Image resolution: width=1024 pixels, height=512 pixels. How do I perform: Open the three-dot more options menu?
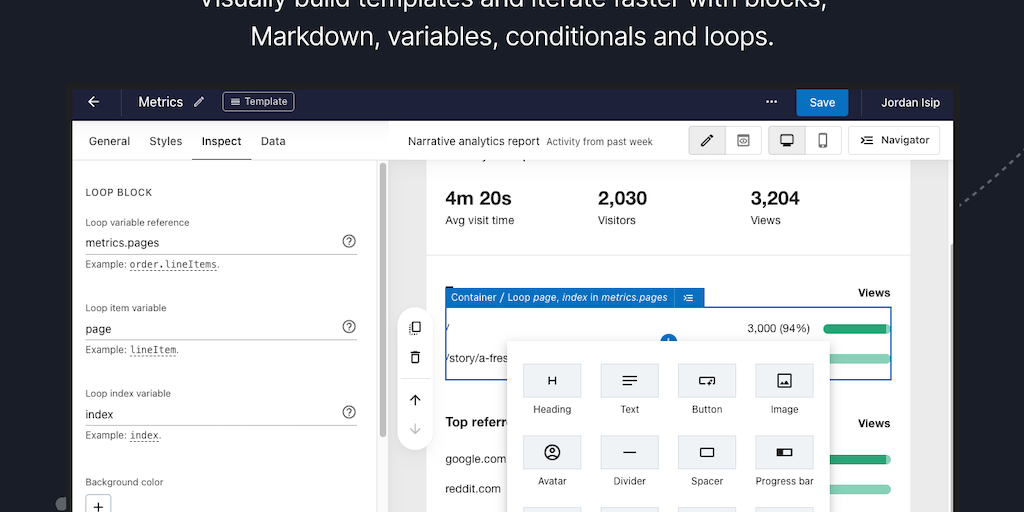pyautogui.click(x=771, y=102)
